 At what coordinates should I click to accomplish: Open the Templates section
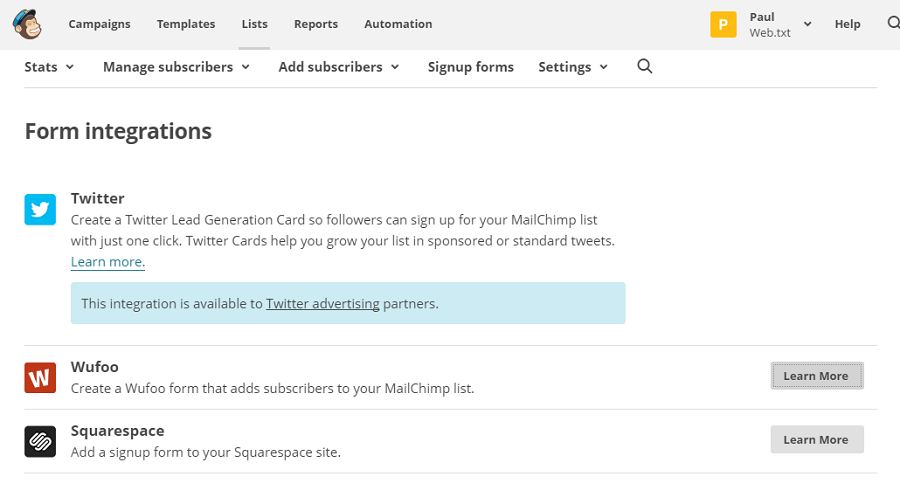[185, 24]
